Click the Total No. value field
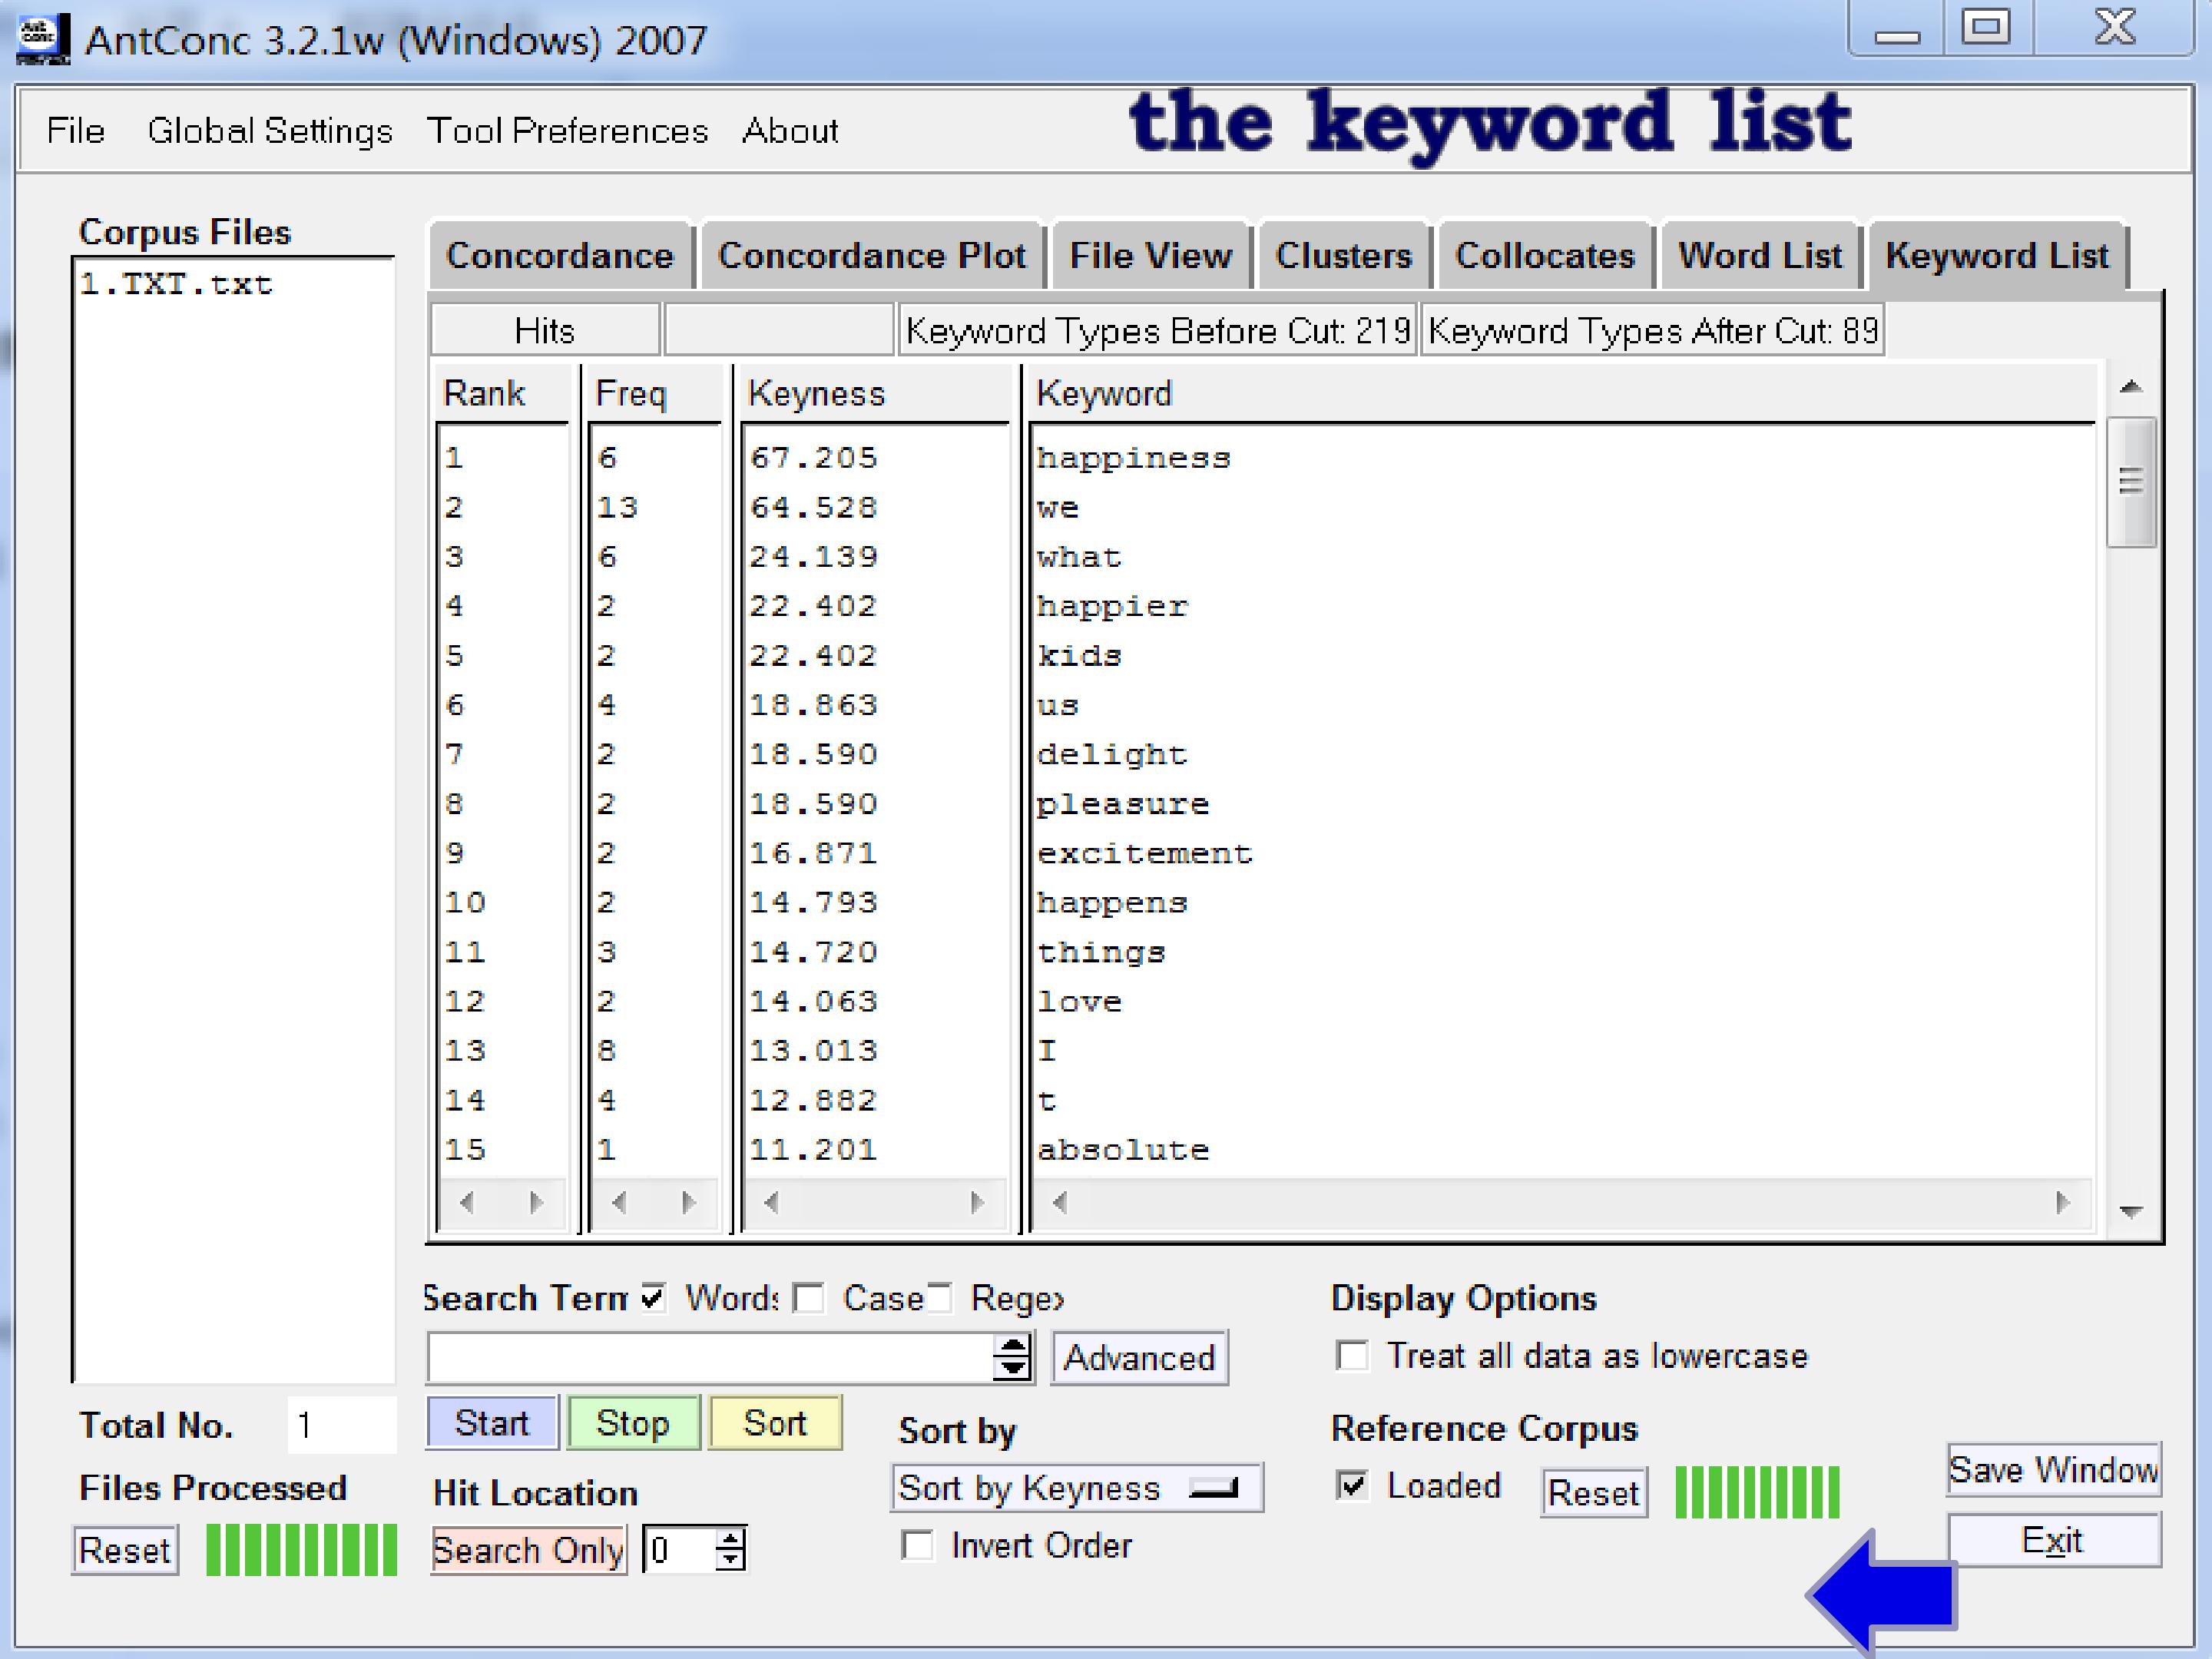2212x1659 pixels. (341, 1424)
